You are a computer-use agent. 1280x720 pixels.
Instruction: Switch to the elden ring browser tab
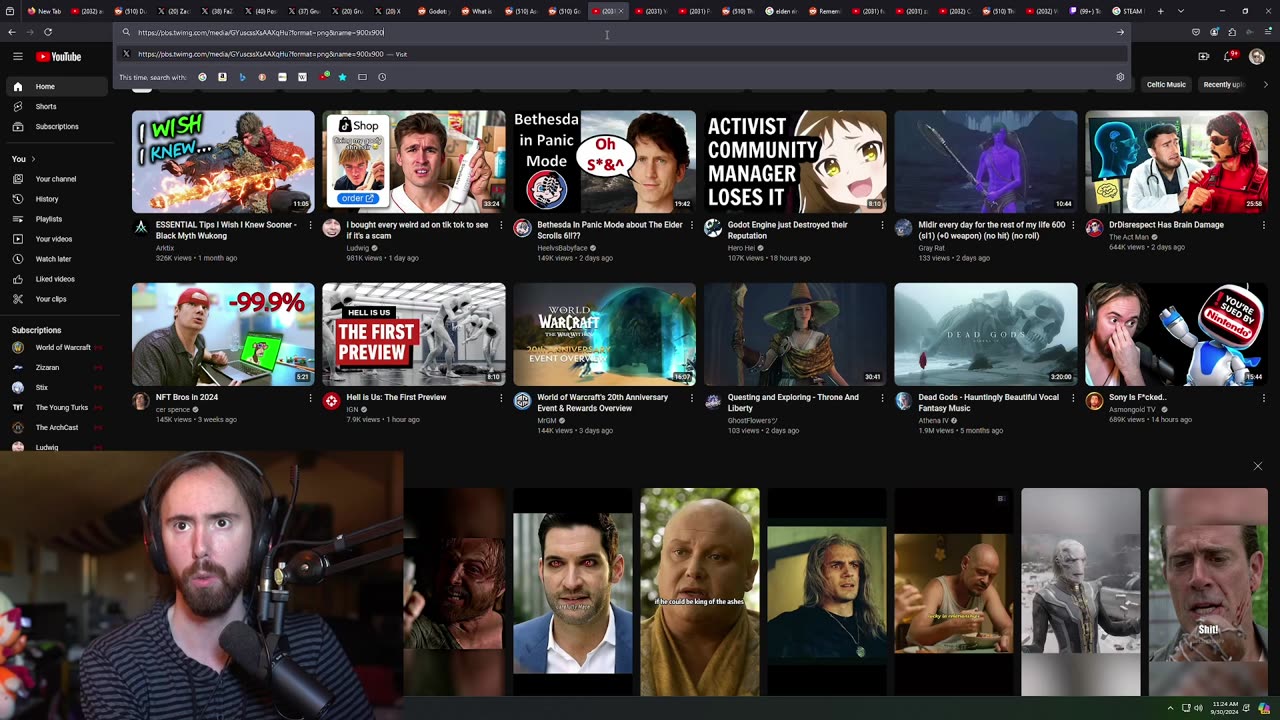(x=782, y=11)
